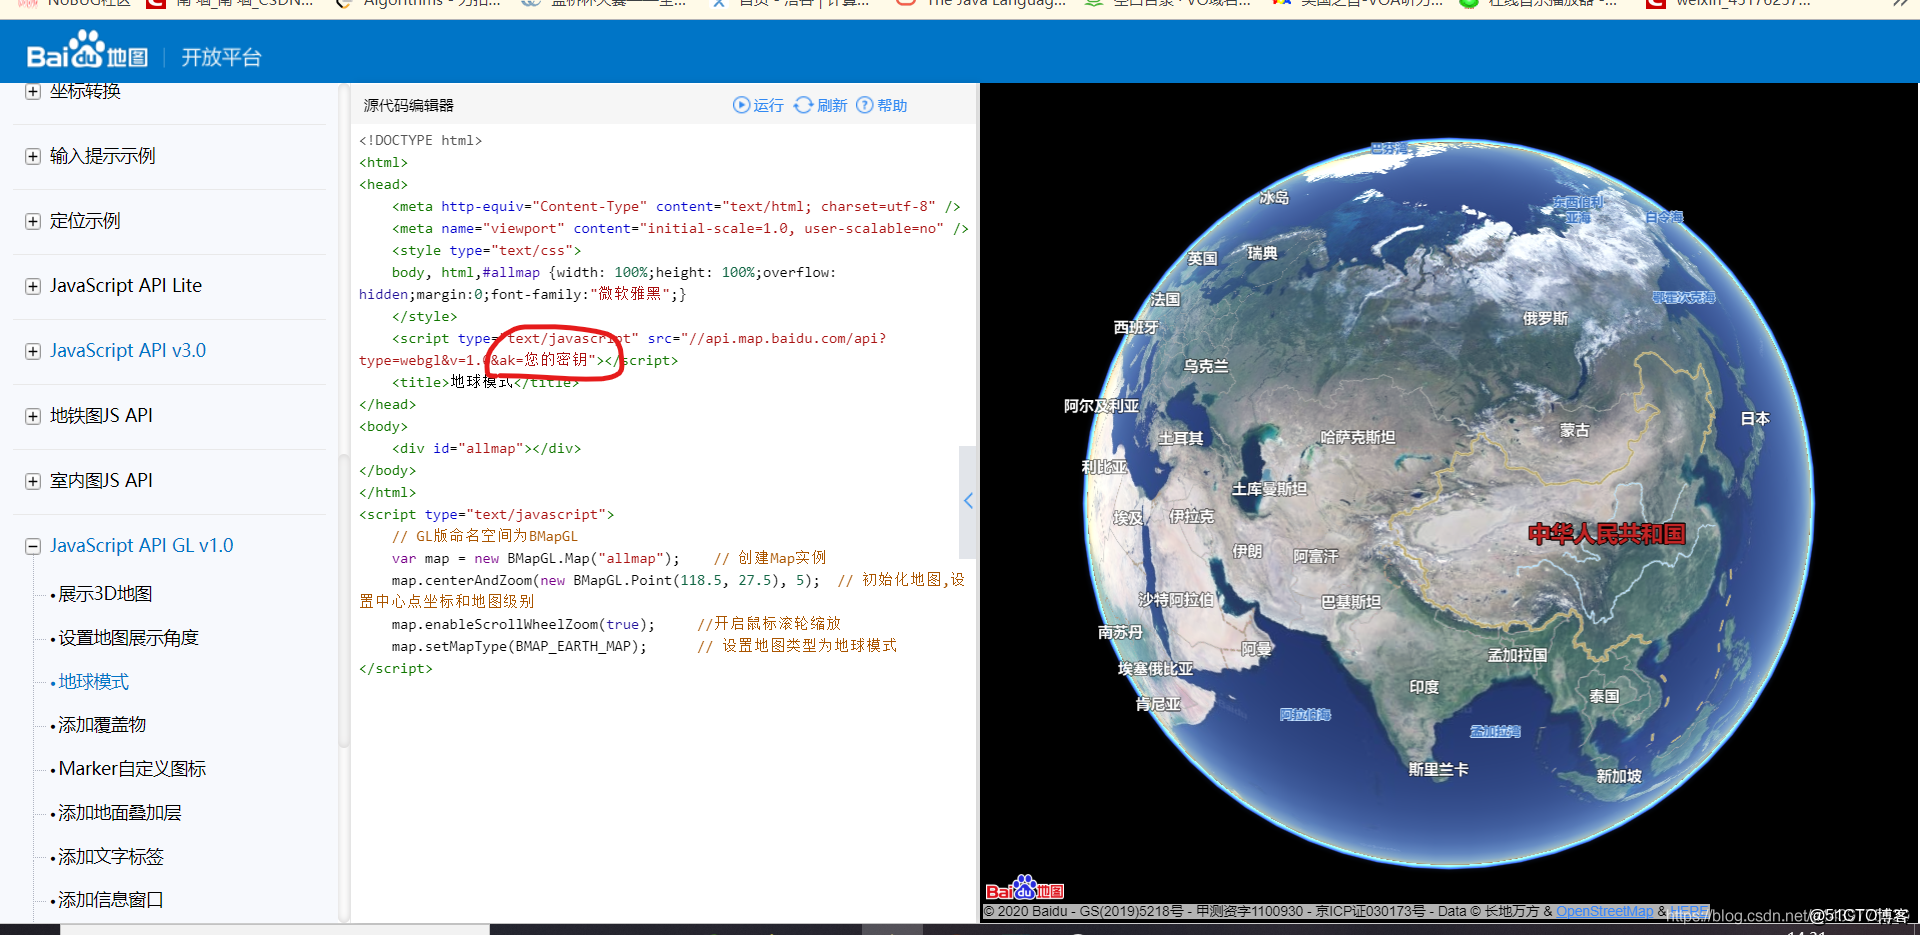1920x935 pixels.
Task: Click the Baidu Map logo in header
Action: [x=87, y=52]
